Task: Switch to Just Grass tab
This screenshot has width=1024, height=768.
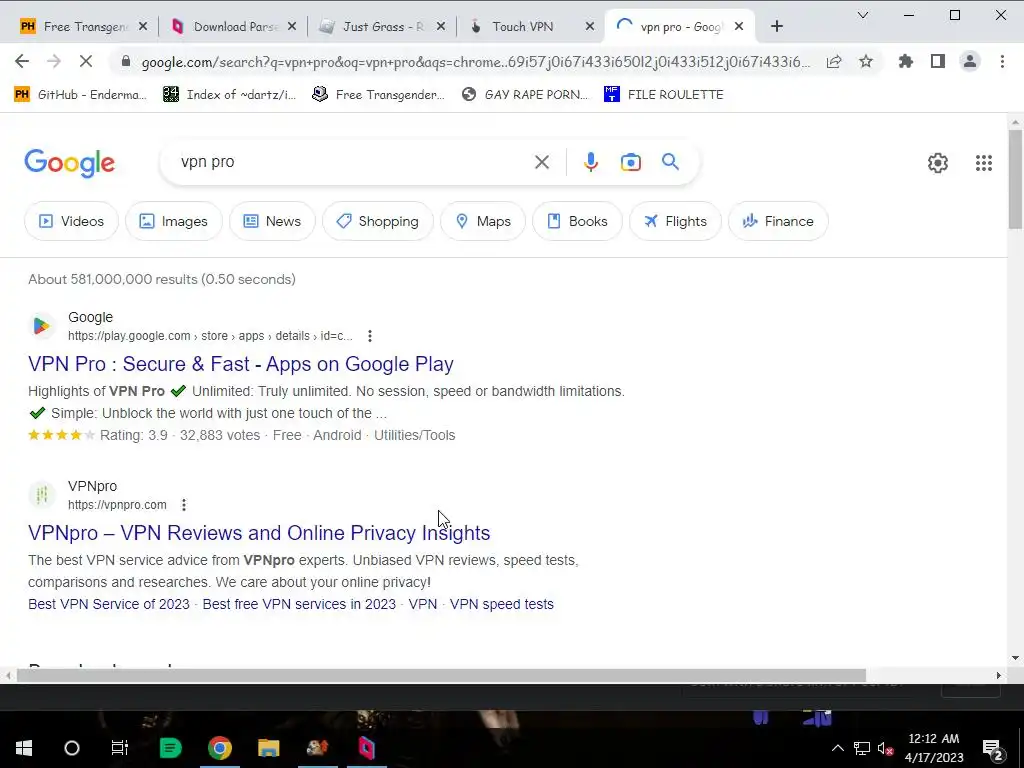Action: click(x=383, y=26)
